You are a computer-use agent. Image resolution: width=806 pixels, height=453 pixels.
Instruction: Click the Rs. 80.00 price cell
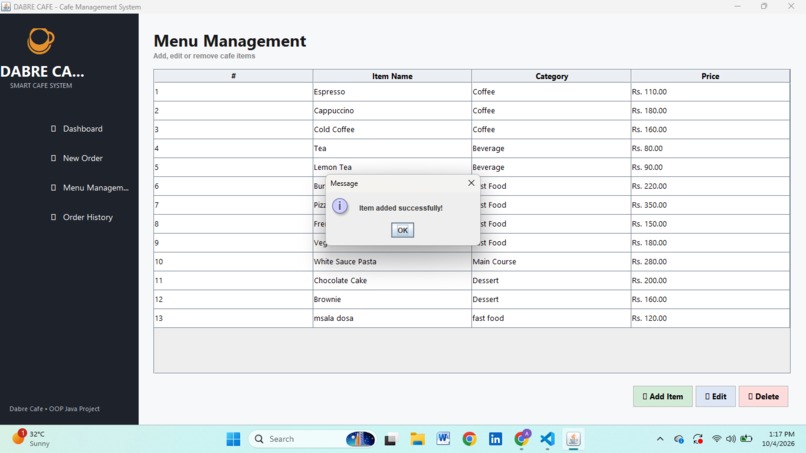pyautogui.click(x=710, y=148)
